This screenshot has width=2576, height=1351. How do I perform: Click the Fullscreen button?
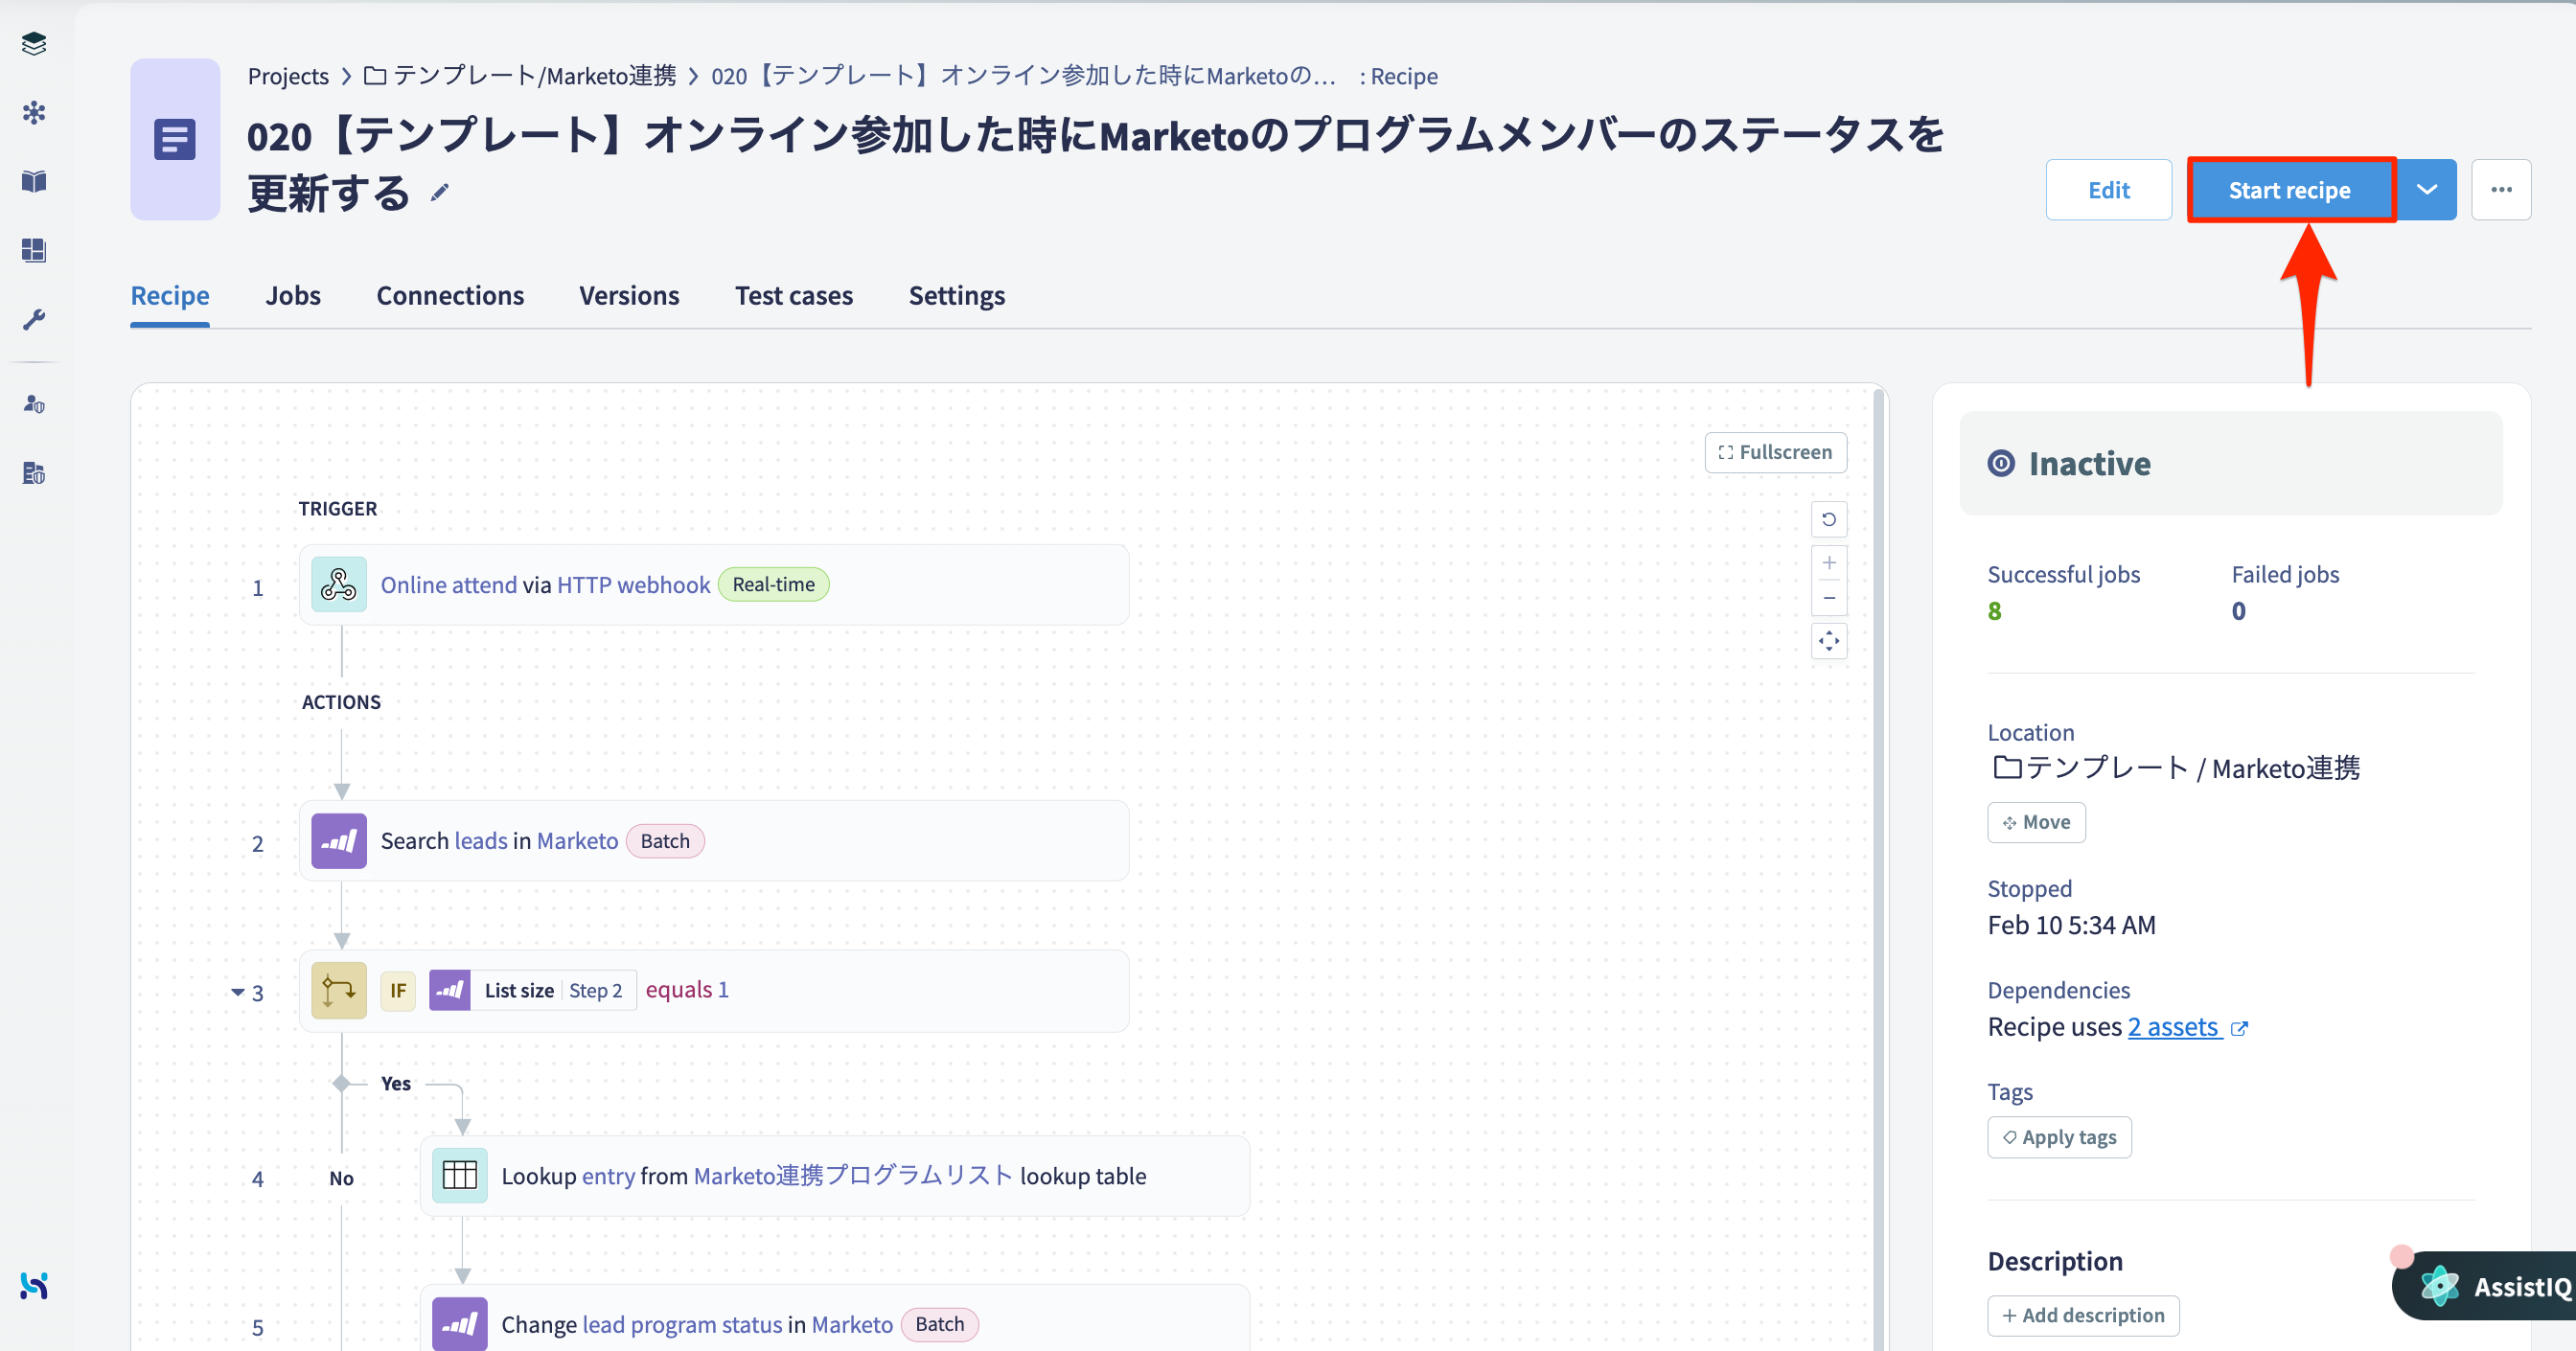pyautogui.click(x=1775, y=452)
